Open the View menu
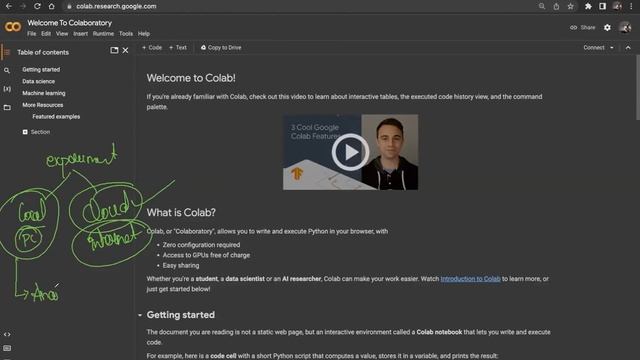This screenshot has height=360, width=640. tap(62, 34)
